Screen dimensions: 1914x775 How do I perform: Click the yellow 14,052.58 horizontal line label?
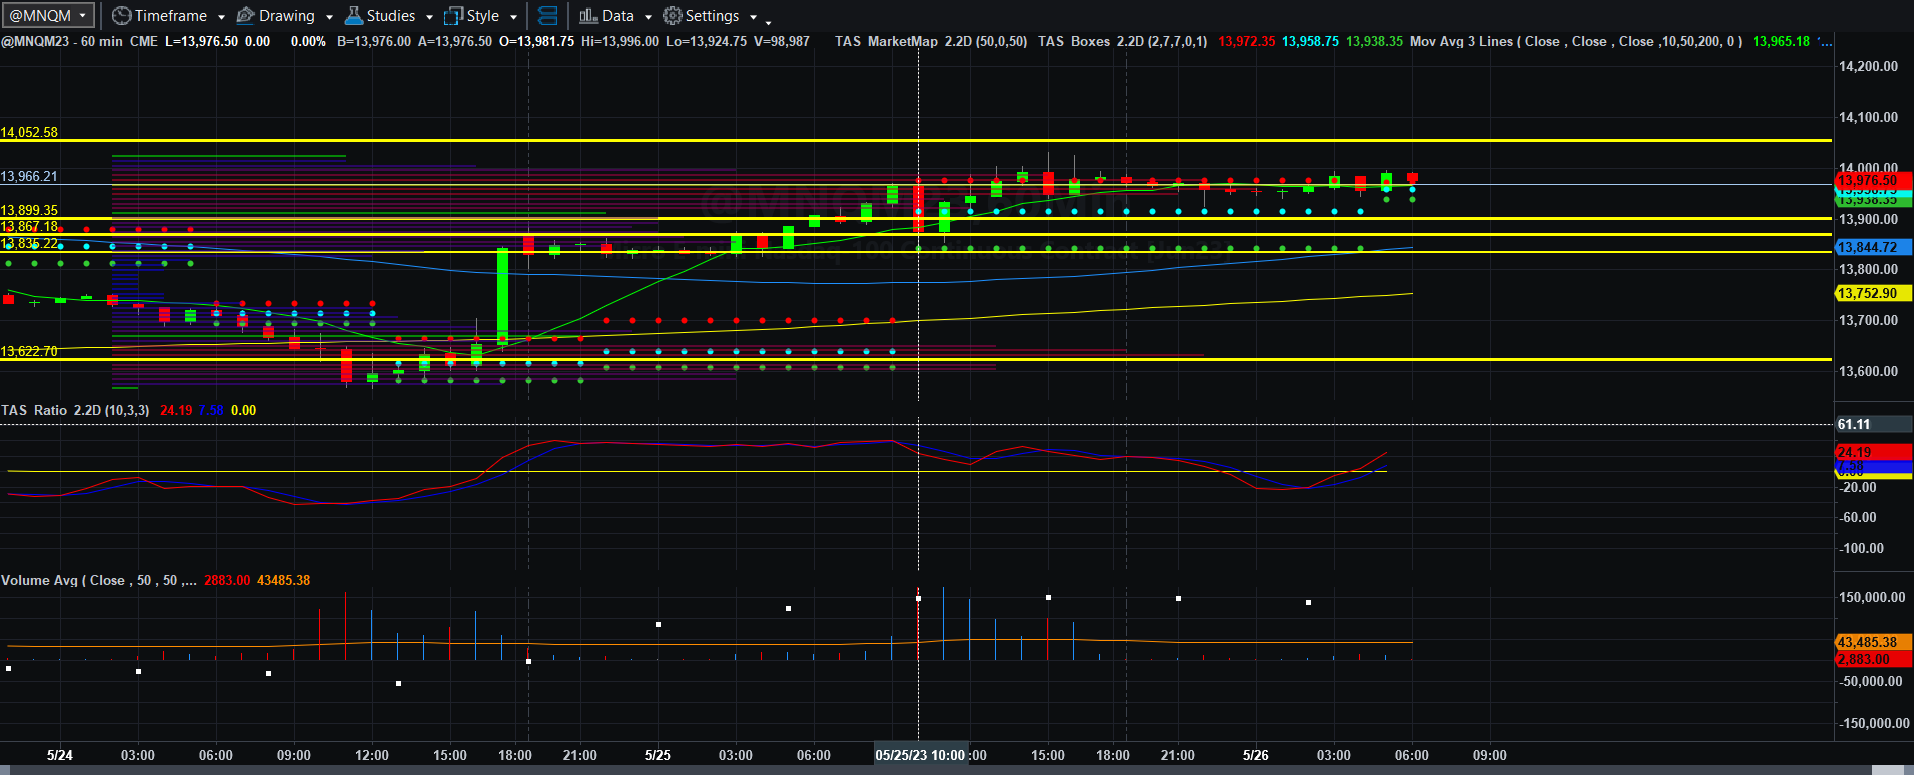click(29, 132)
